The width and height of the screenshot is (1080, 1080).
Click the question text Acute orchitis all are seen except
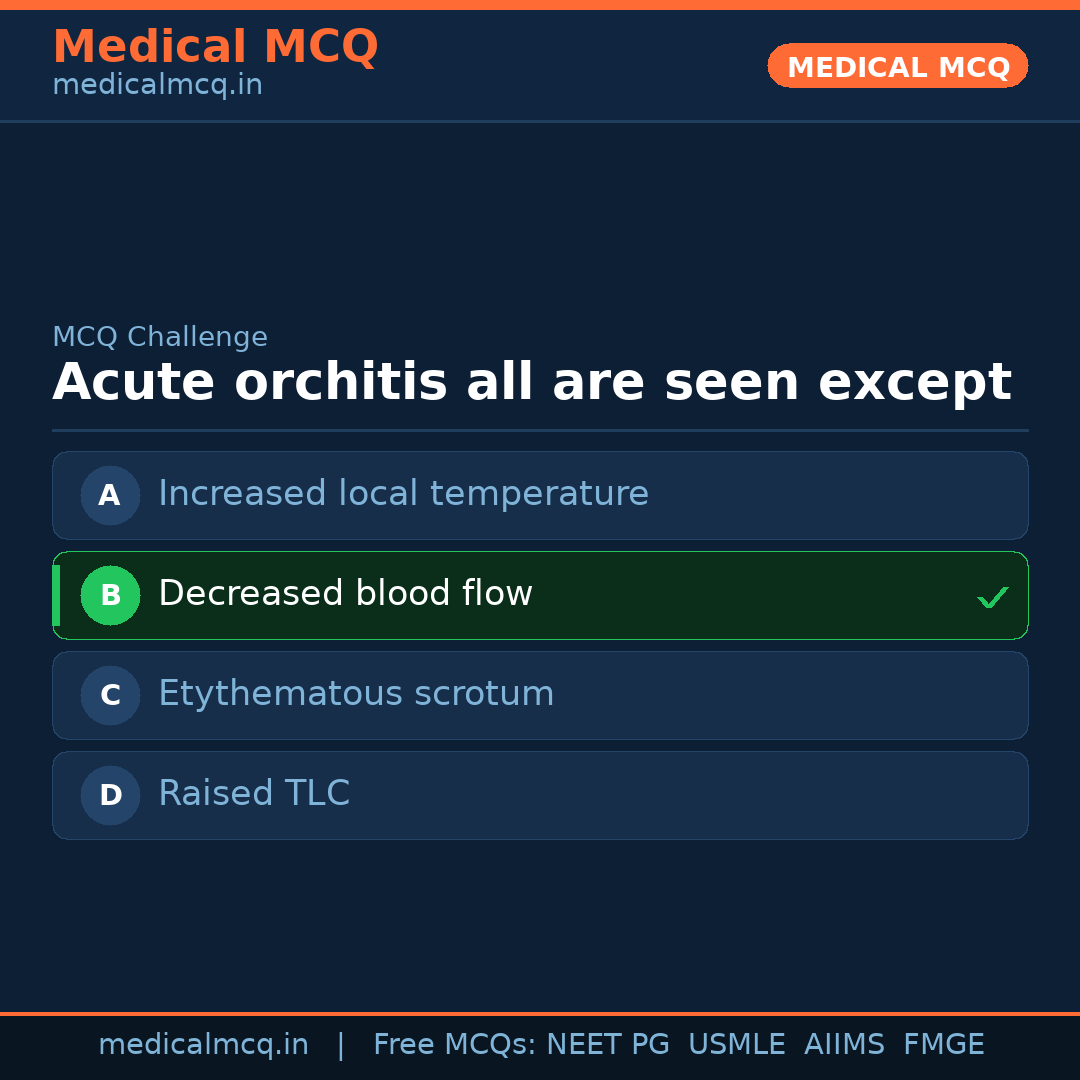(x=531, y=381)
